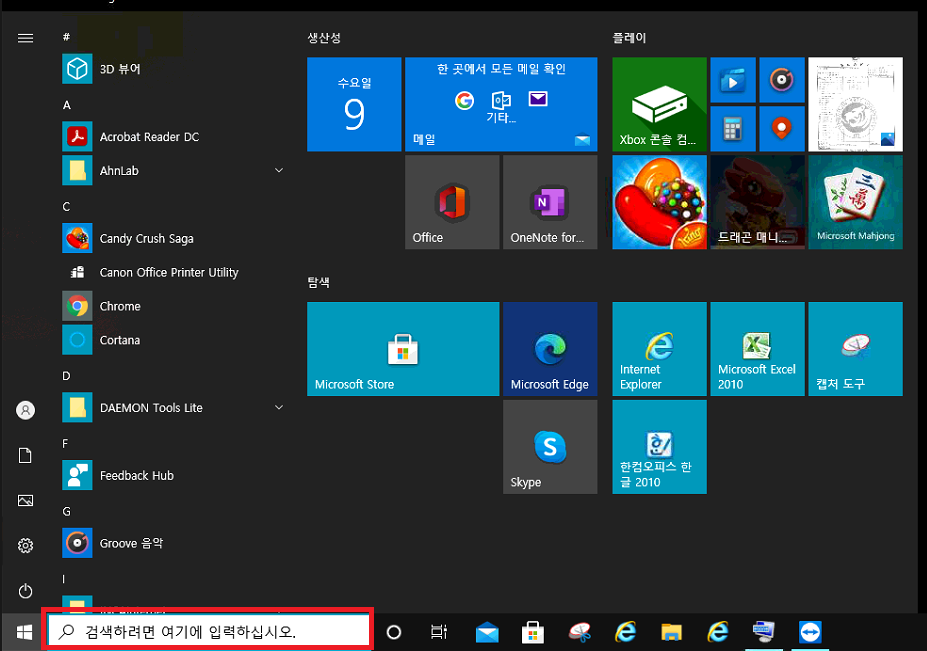Open Snipping Tool from the taskbar
Screen dimensions: 927x651
pyautogui.click(x=579, y=632)
